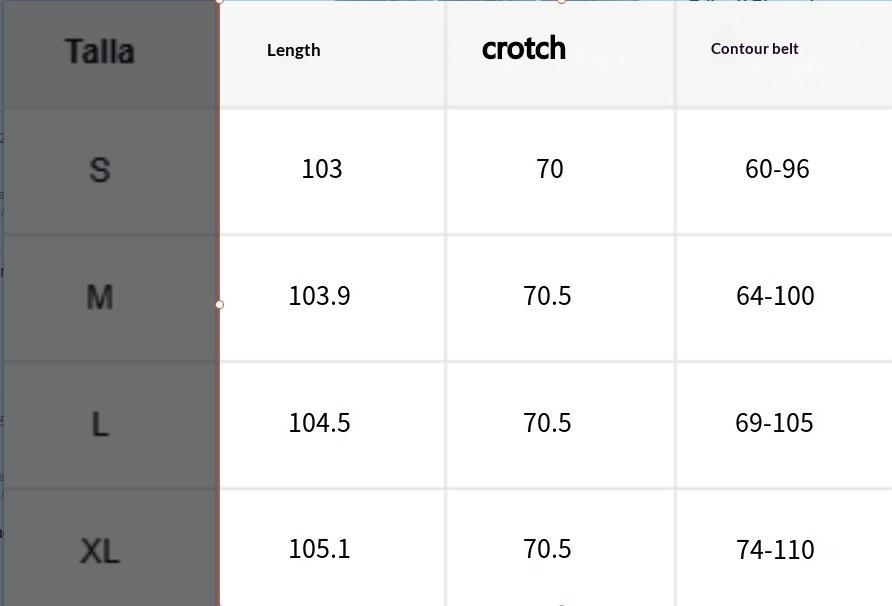892x606 pixels.
Task: Select the XL size row label
Action: [99, 550]
